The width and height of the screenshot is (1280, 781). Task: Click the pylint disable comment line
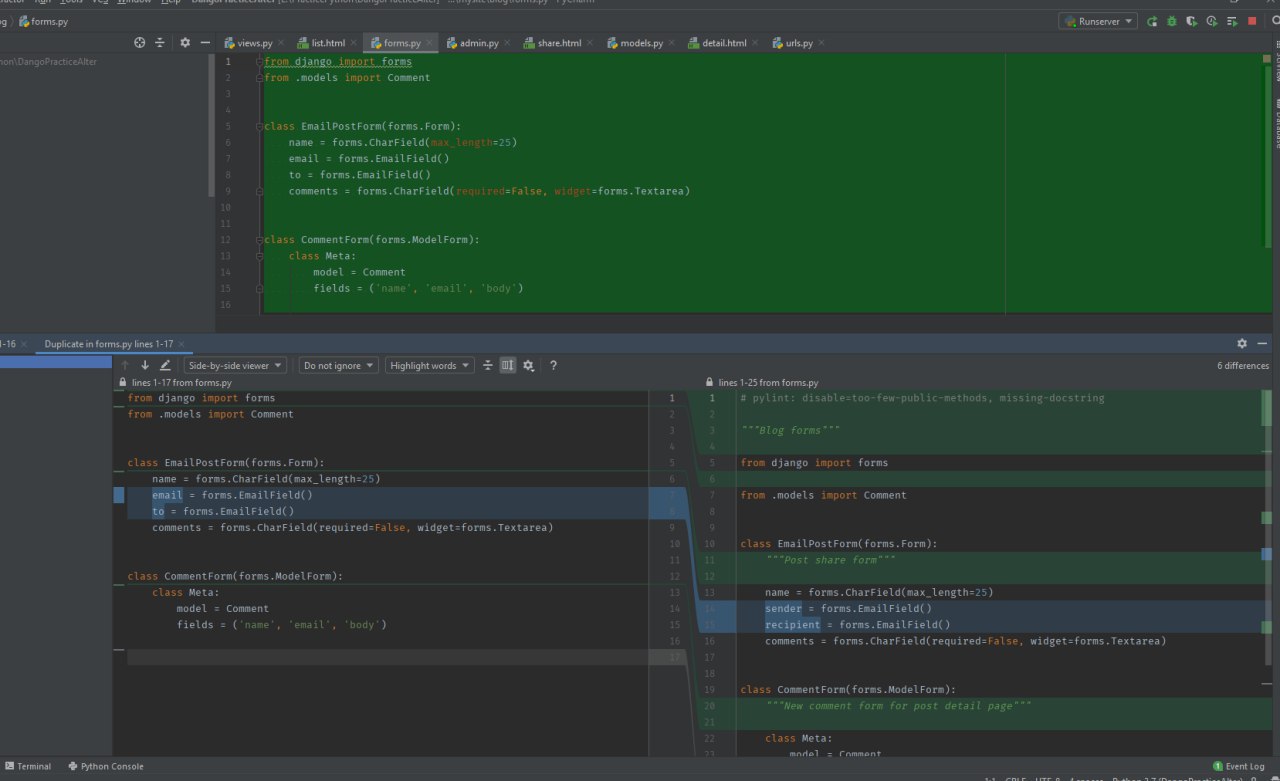(x=922, y=398)
